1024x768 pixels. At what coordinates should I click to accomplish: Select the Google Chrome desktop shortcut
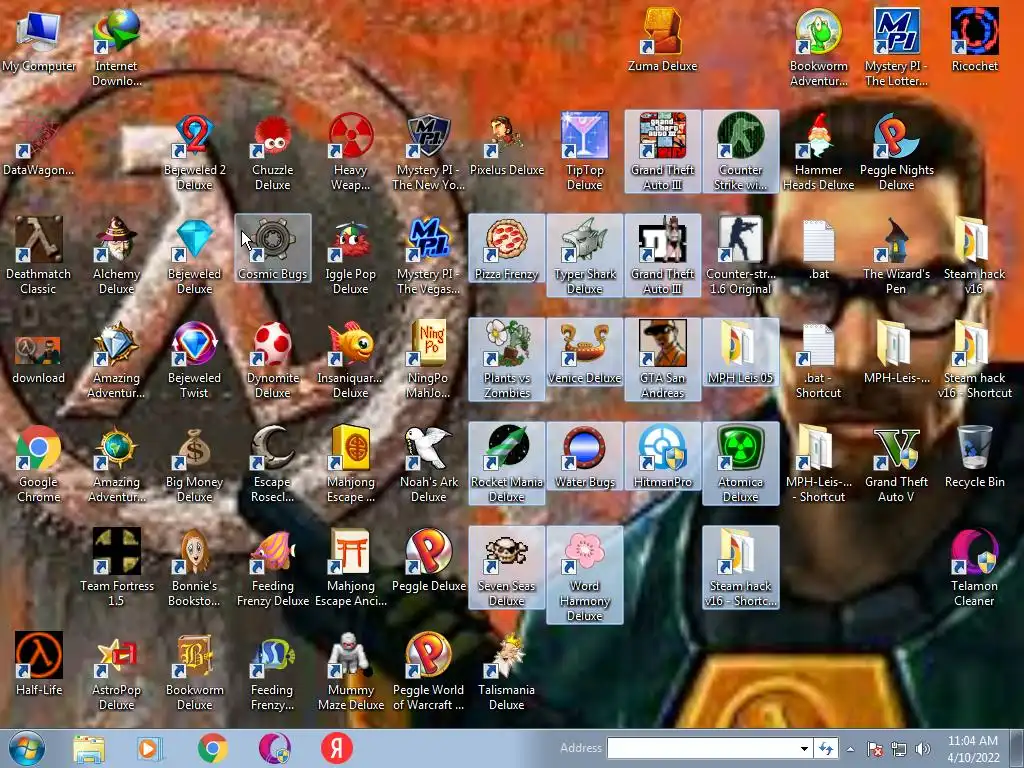[39, 464]
